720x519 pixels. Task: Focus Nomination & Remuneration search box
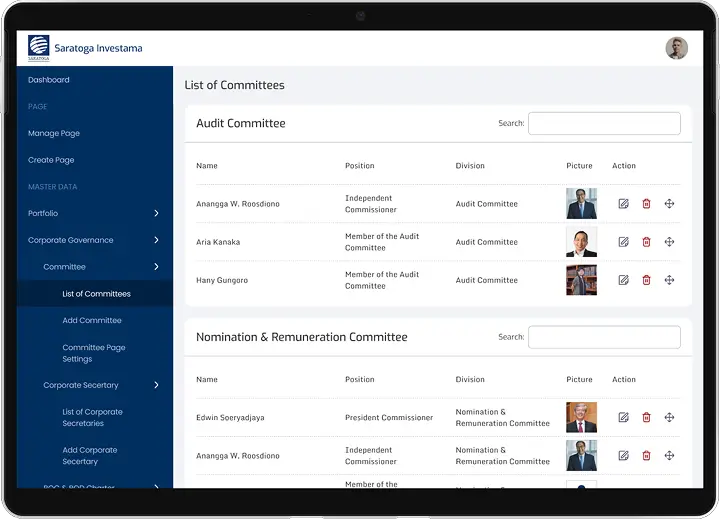point(604,337)
